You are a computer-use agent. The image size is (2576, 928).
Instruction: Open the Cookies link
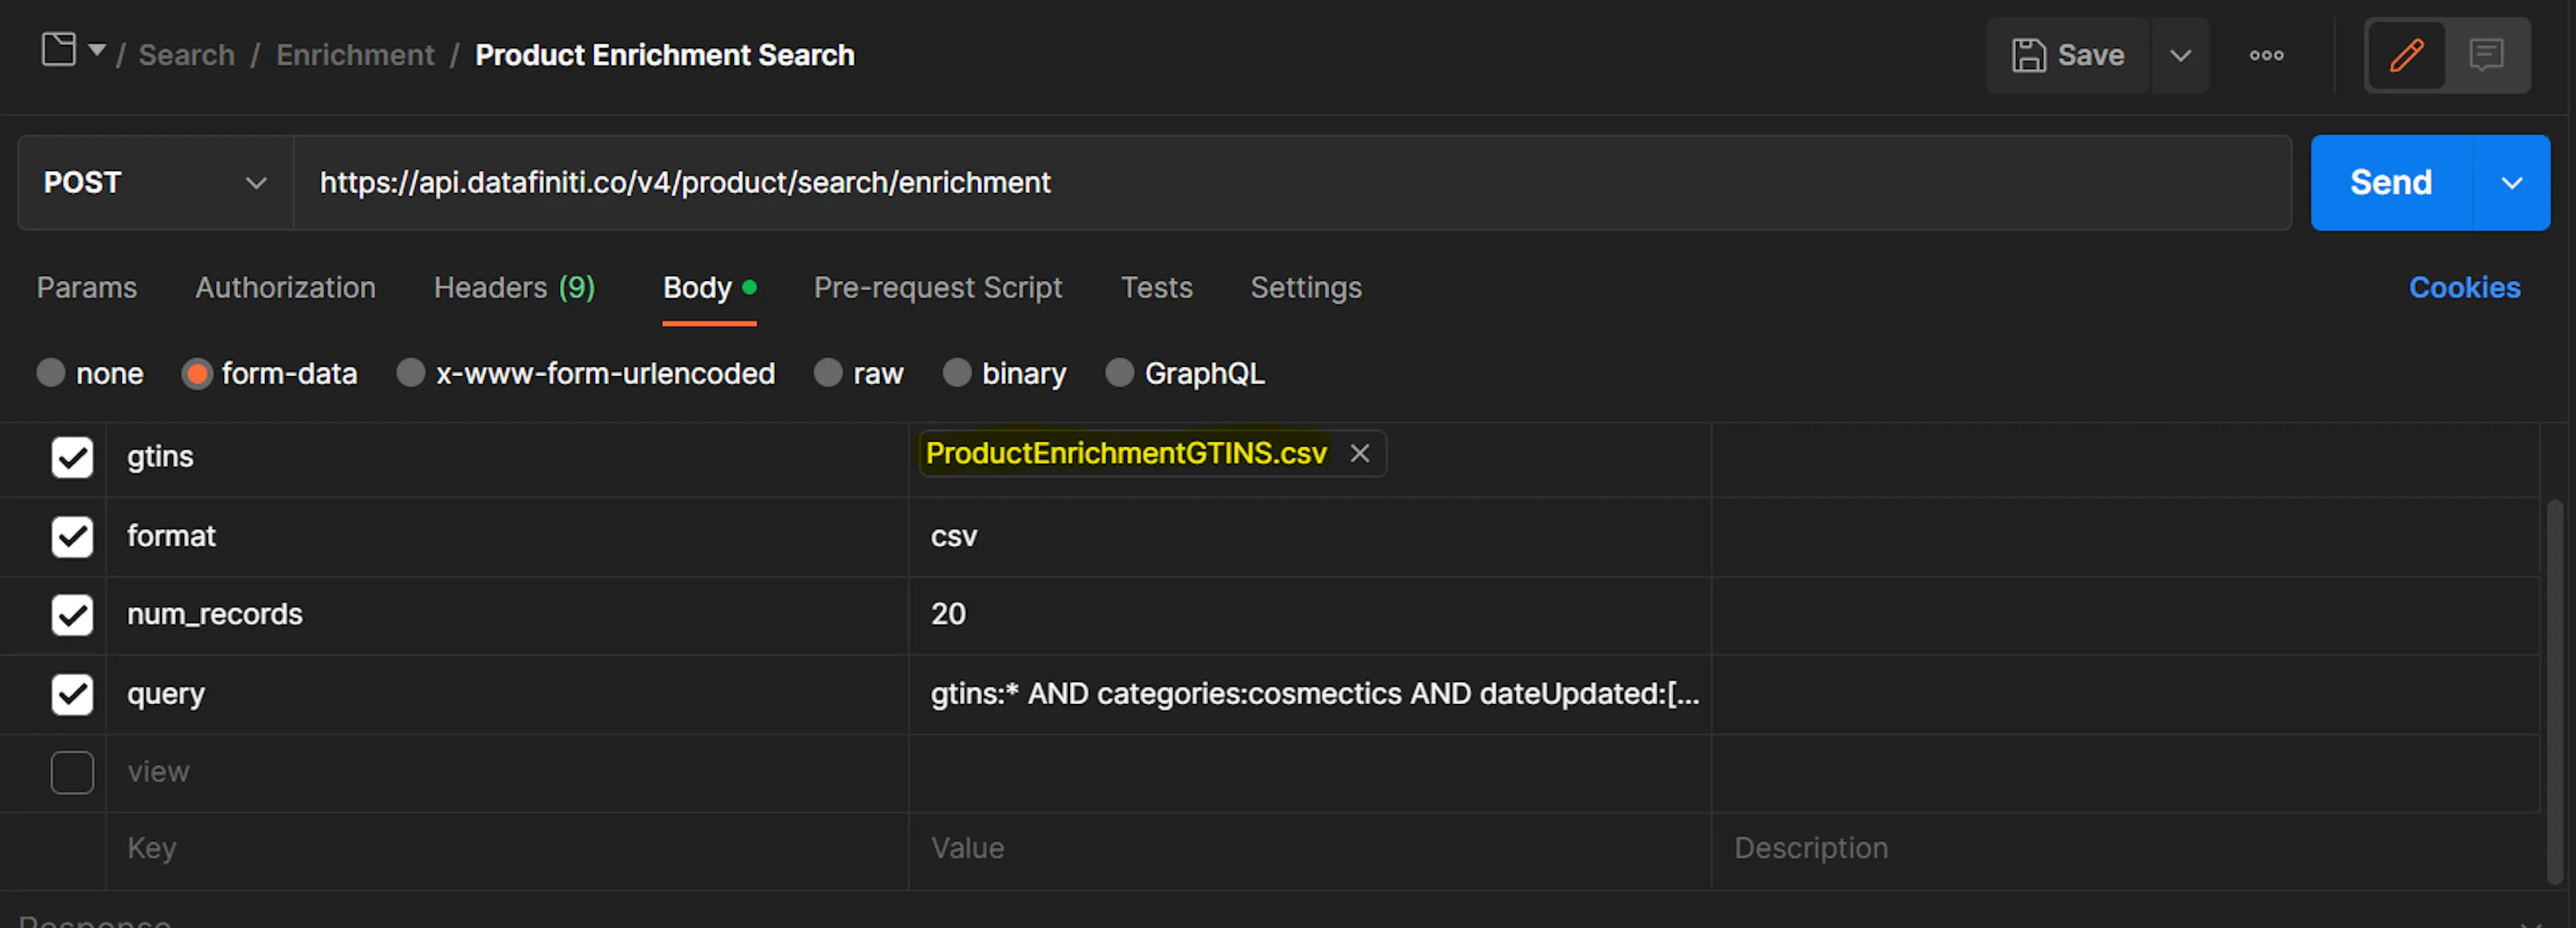pos(2464,288)
